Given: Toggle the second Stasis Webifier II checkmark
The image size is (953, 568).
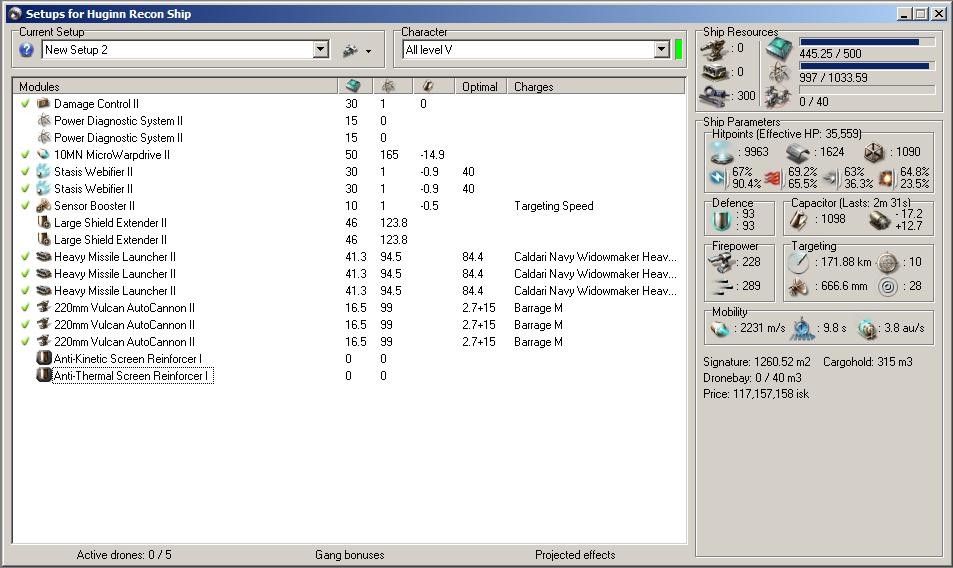Looking at the screenshot, I should tap(25, 189).
